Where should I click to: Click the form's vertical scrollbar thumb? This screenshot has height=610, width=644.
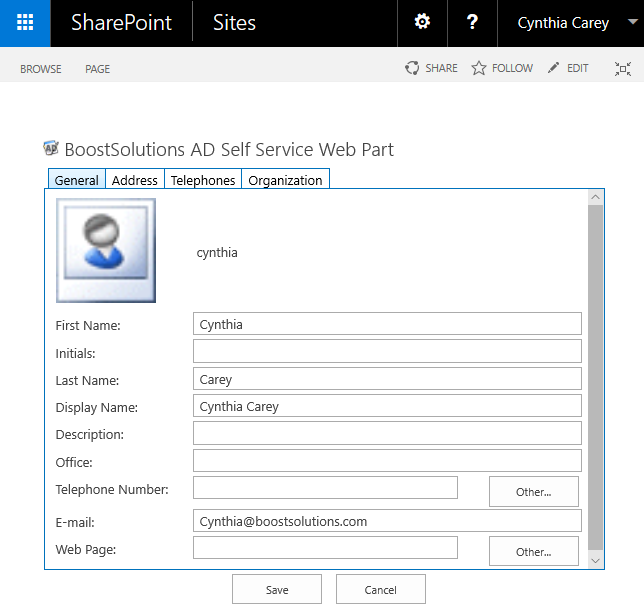pos(596,377)
